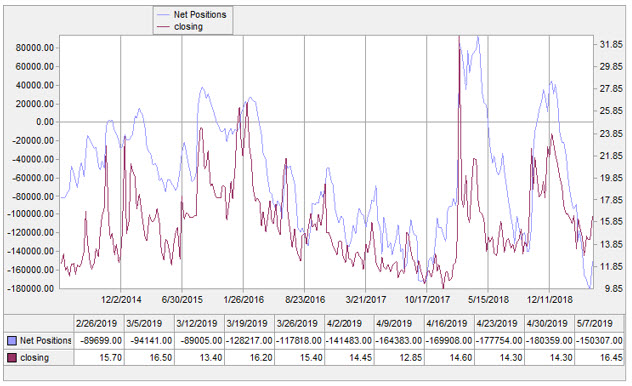This screenshot has height=386, width=632.
Task: Select the -177754.00 net positions cell
Action: click(x=499, y=341)
